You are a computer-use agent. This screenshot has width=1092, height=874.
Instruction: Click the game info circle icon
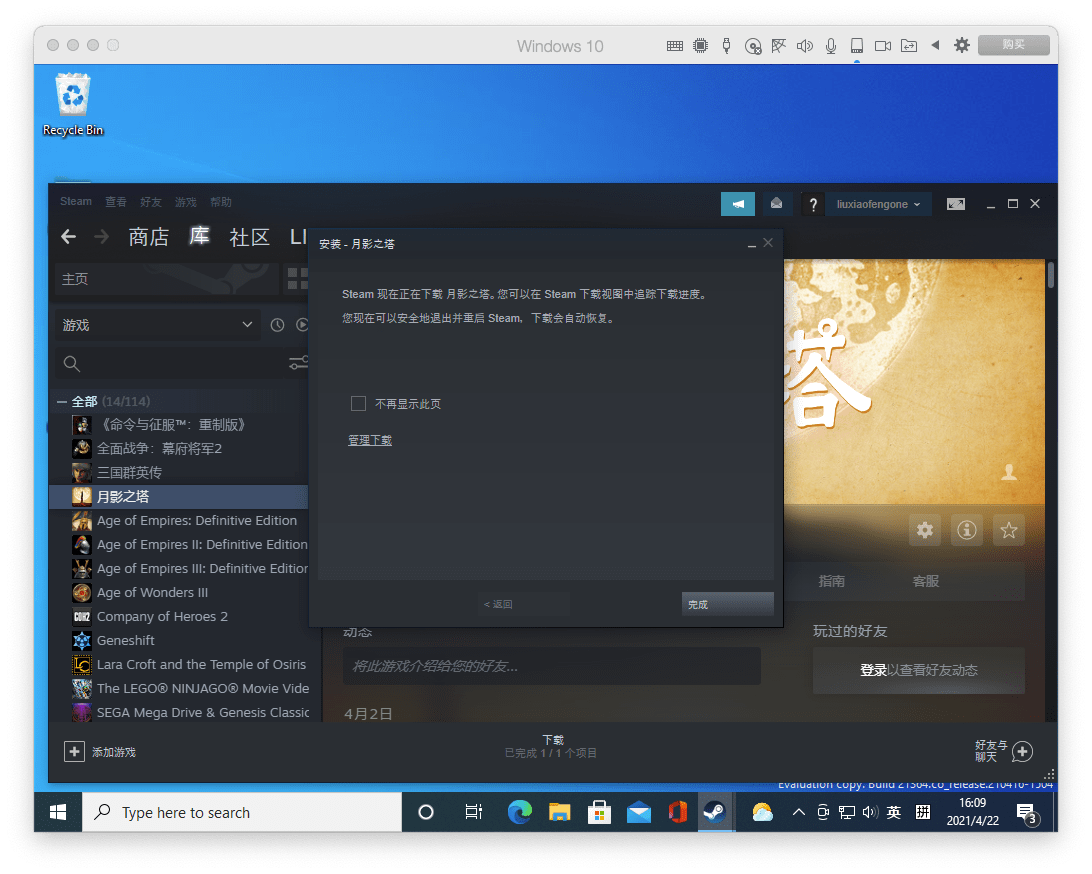click(x=967, y=531)
